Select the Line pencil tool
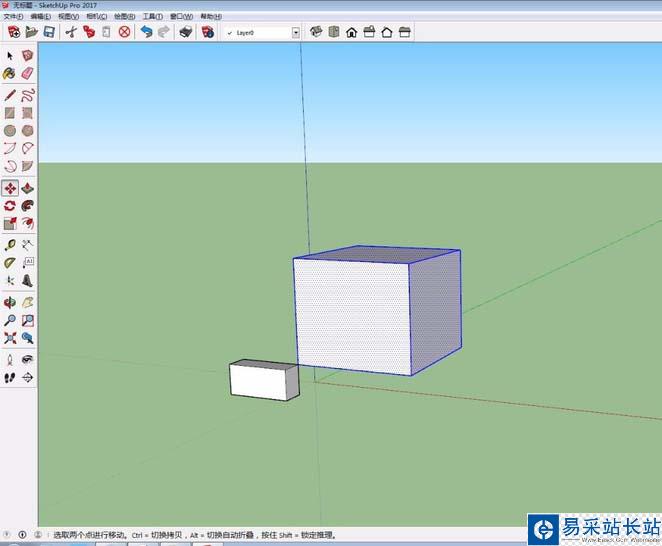The height and width of the screenshot is (546, 662). coord(10,95)
